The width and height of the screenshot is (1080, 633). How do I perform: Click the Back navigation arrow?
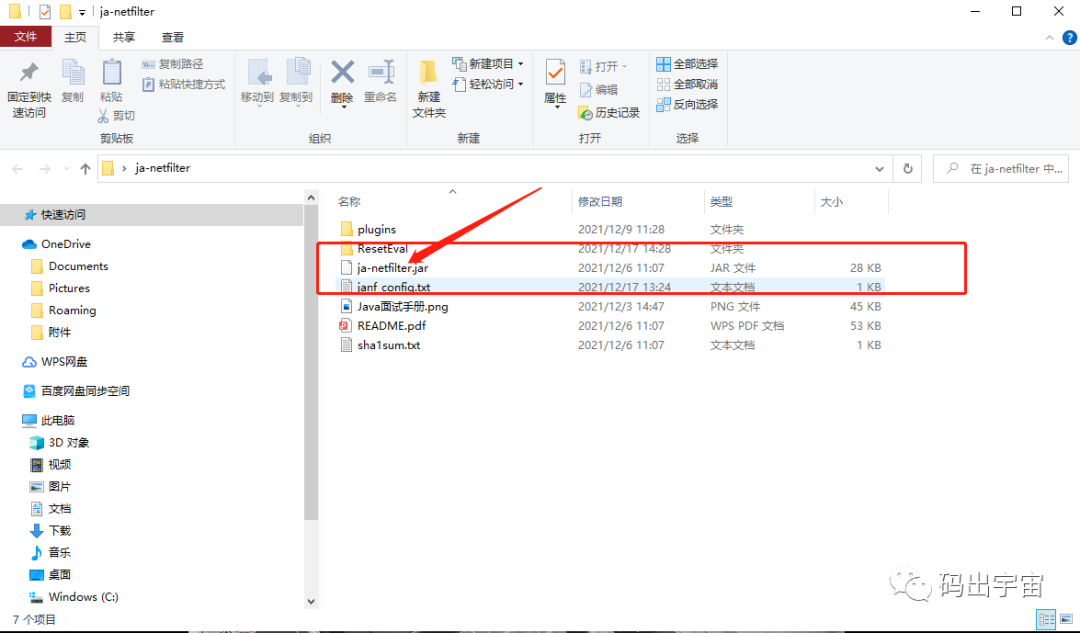18,169
